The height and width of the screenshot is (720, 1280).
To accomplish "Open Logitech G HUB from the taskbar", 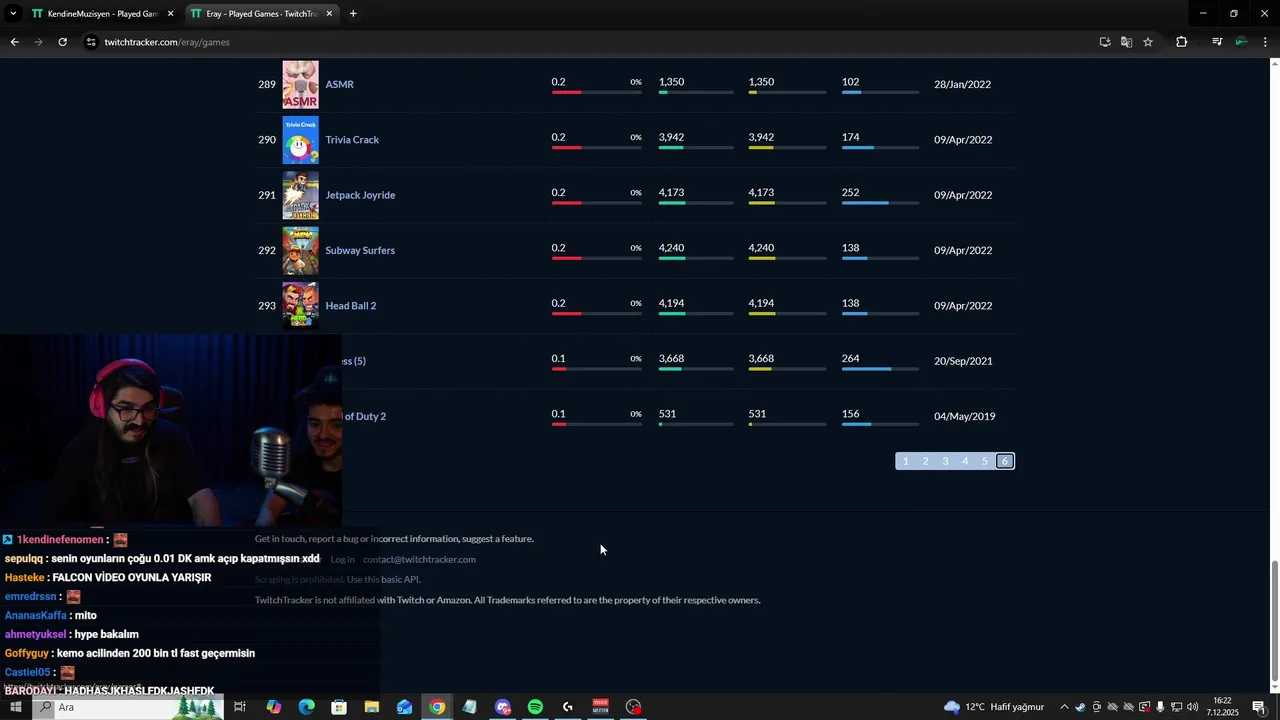I will tap(568, 707).
